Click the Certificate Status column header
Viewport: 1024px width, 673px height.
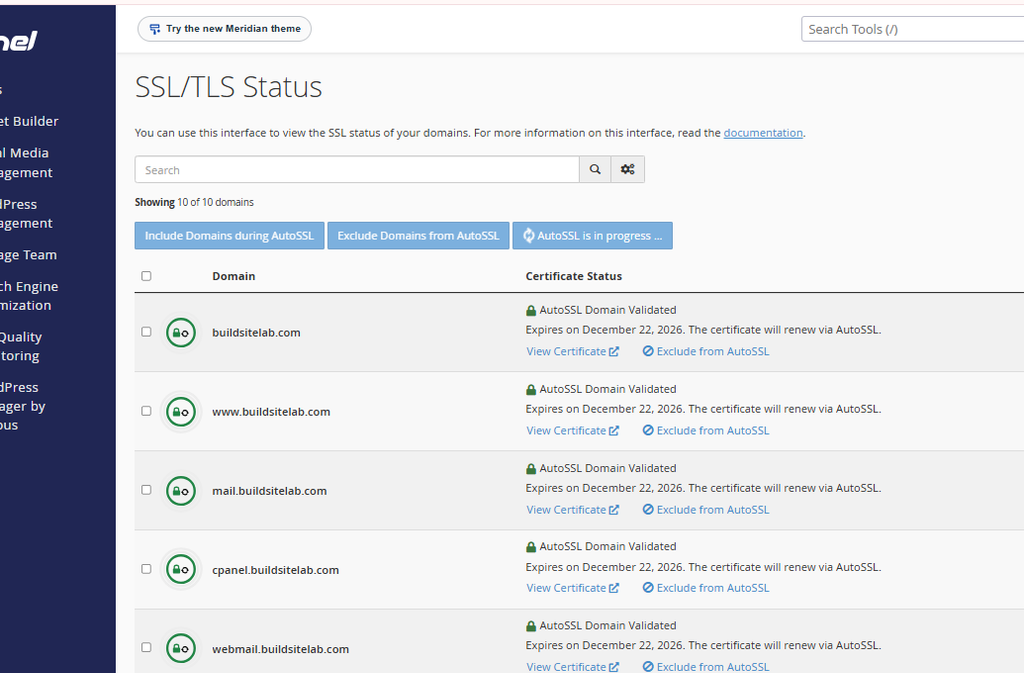[x=573, y=276]
